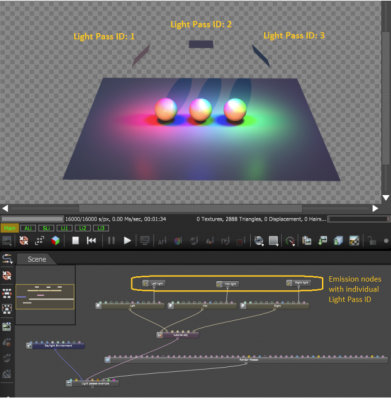Toggle the checkered alpha background icon
Screen dimensions: 391x400
(354, 240)
